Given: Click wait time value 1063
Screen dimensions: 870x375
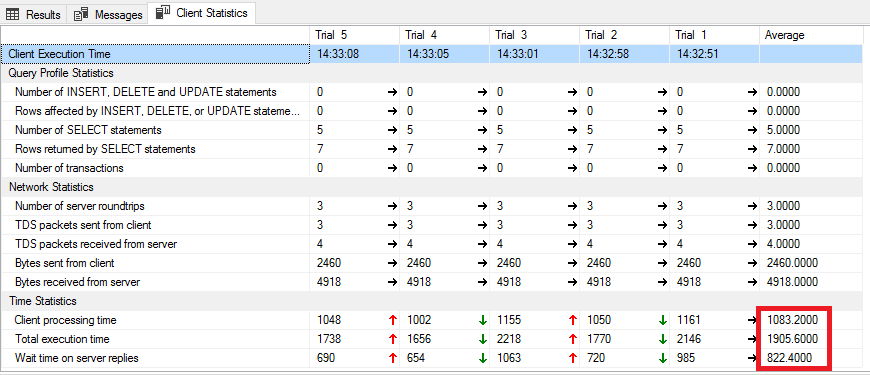Looking at the screenshot, I should tap(509, 358).
